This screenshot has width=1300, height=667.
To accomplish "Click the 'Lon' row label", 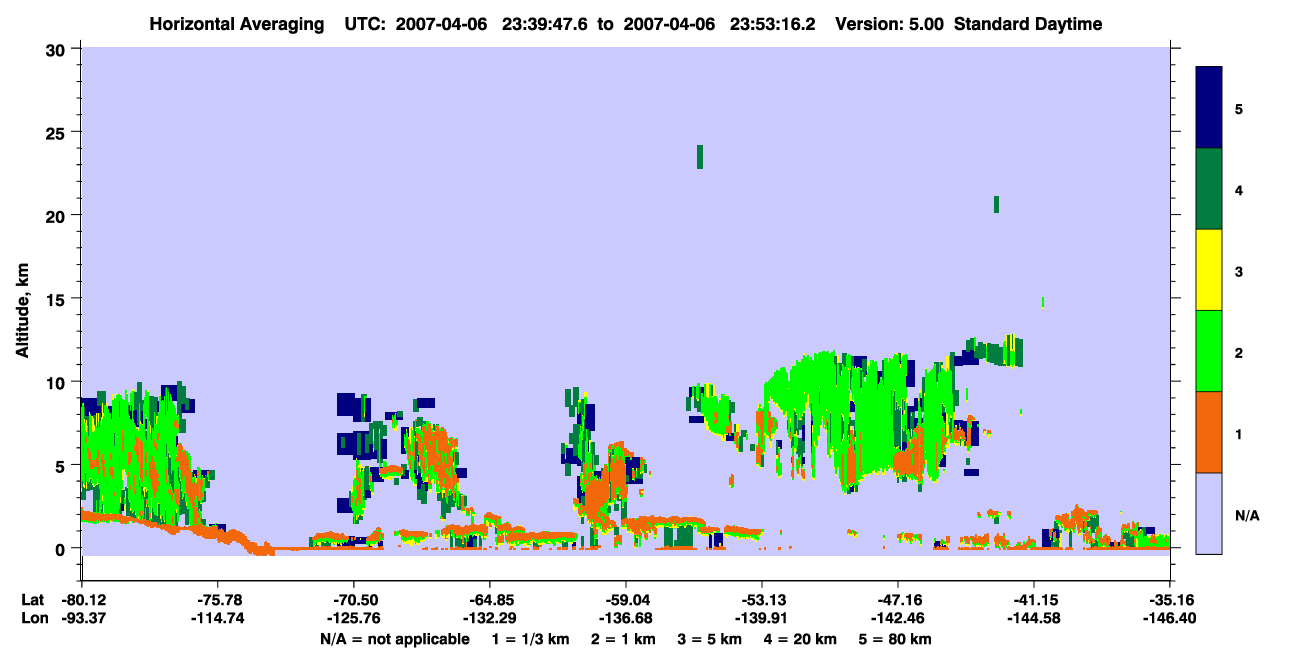I will [33, 619].
